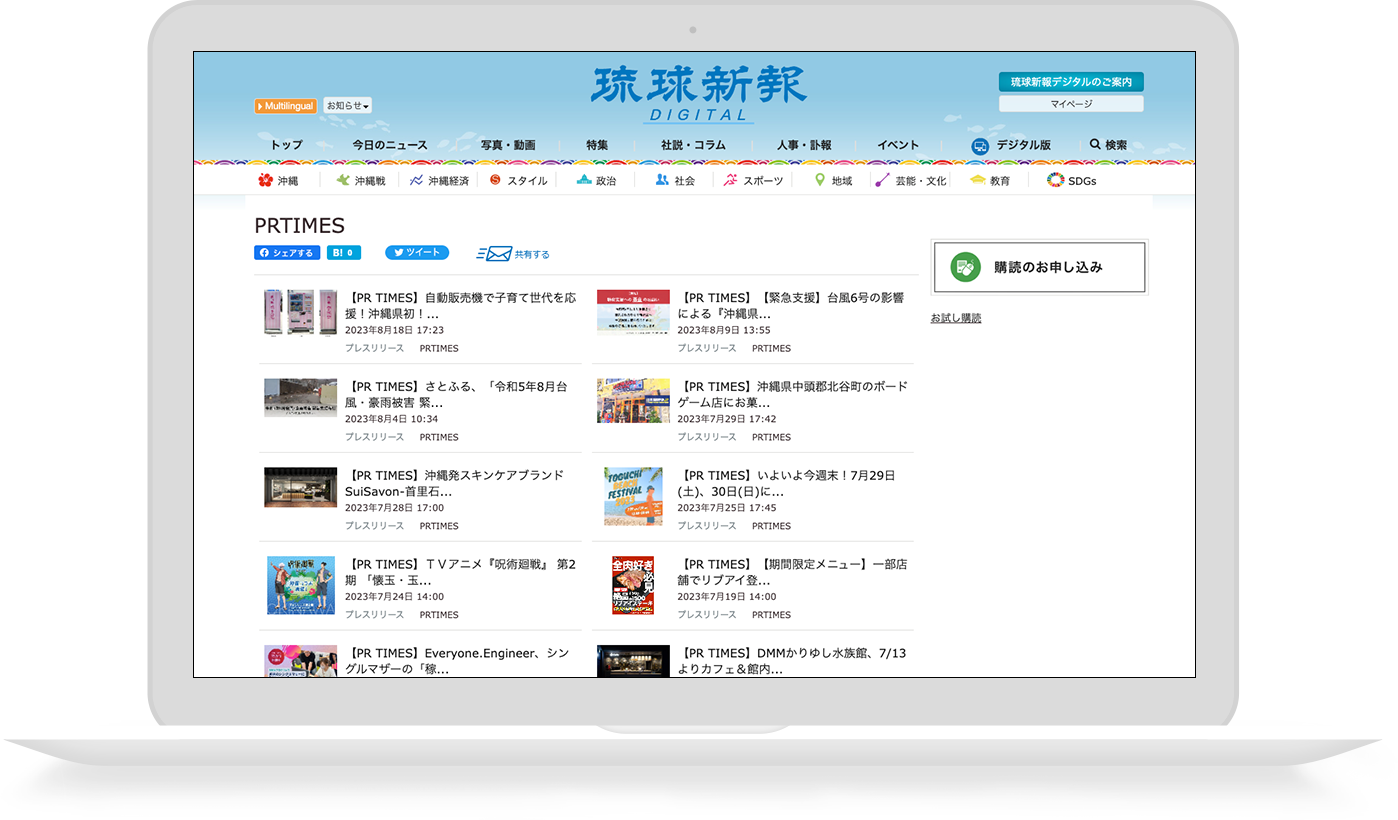This screenshot has height=820, width=1398.
Task: Open the SDGs color wheel icon
Action: click(1055, 180)
